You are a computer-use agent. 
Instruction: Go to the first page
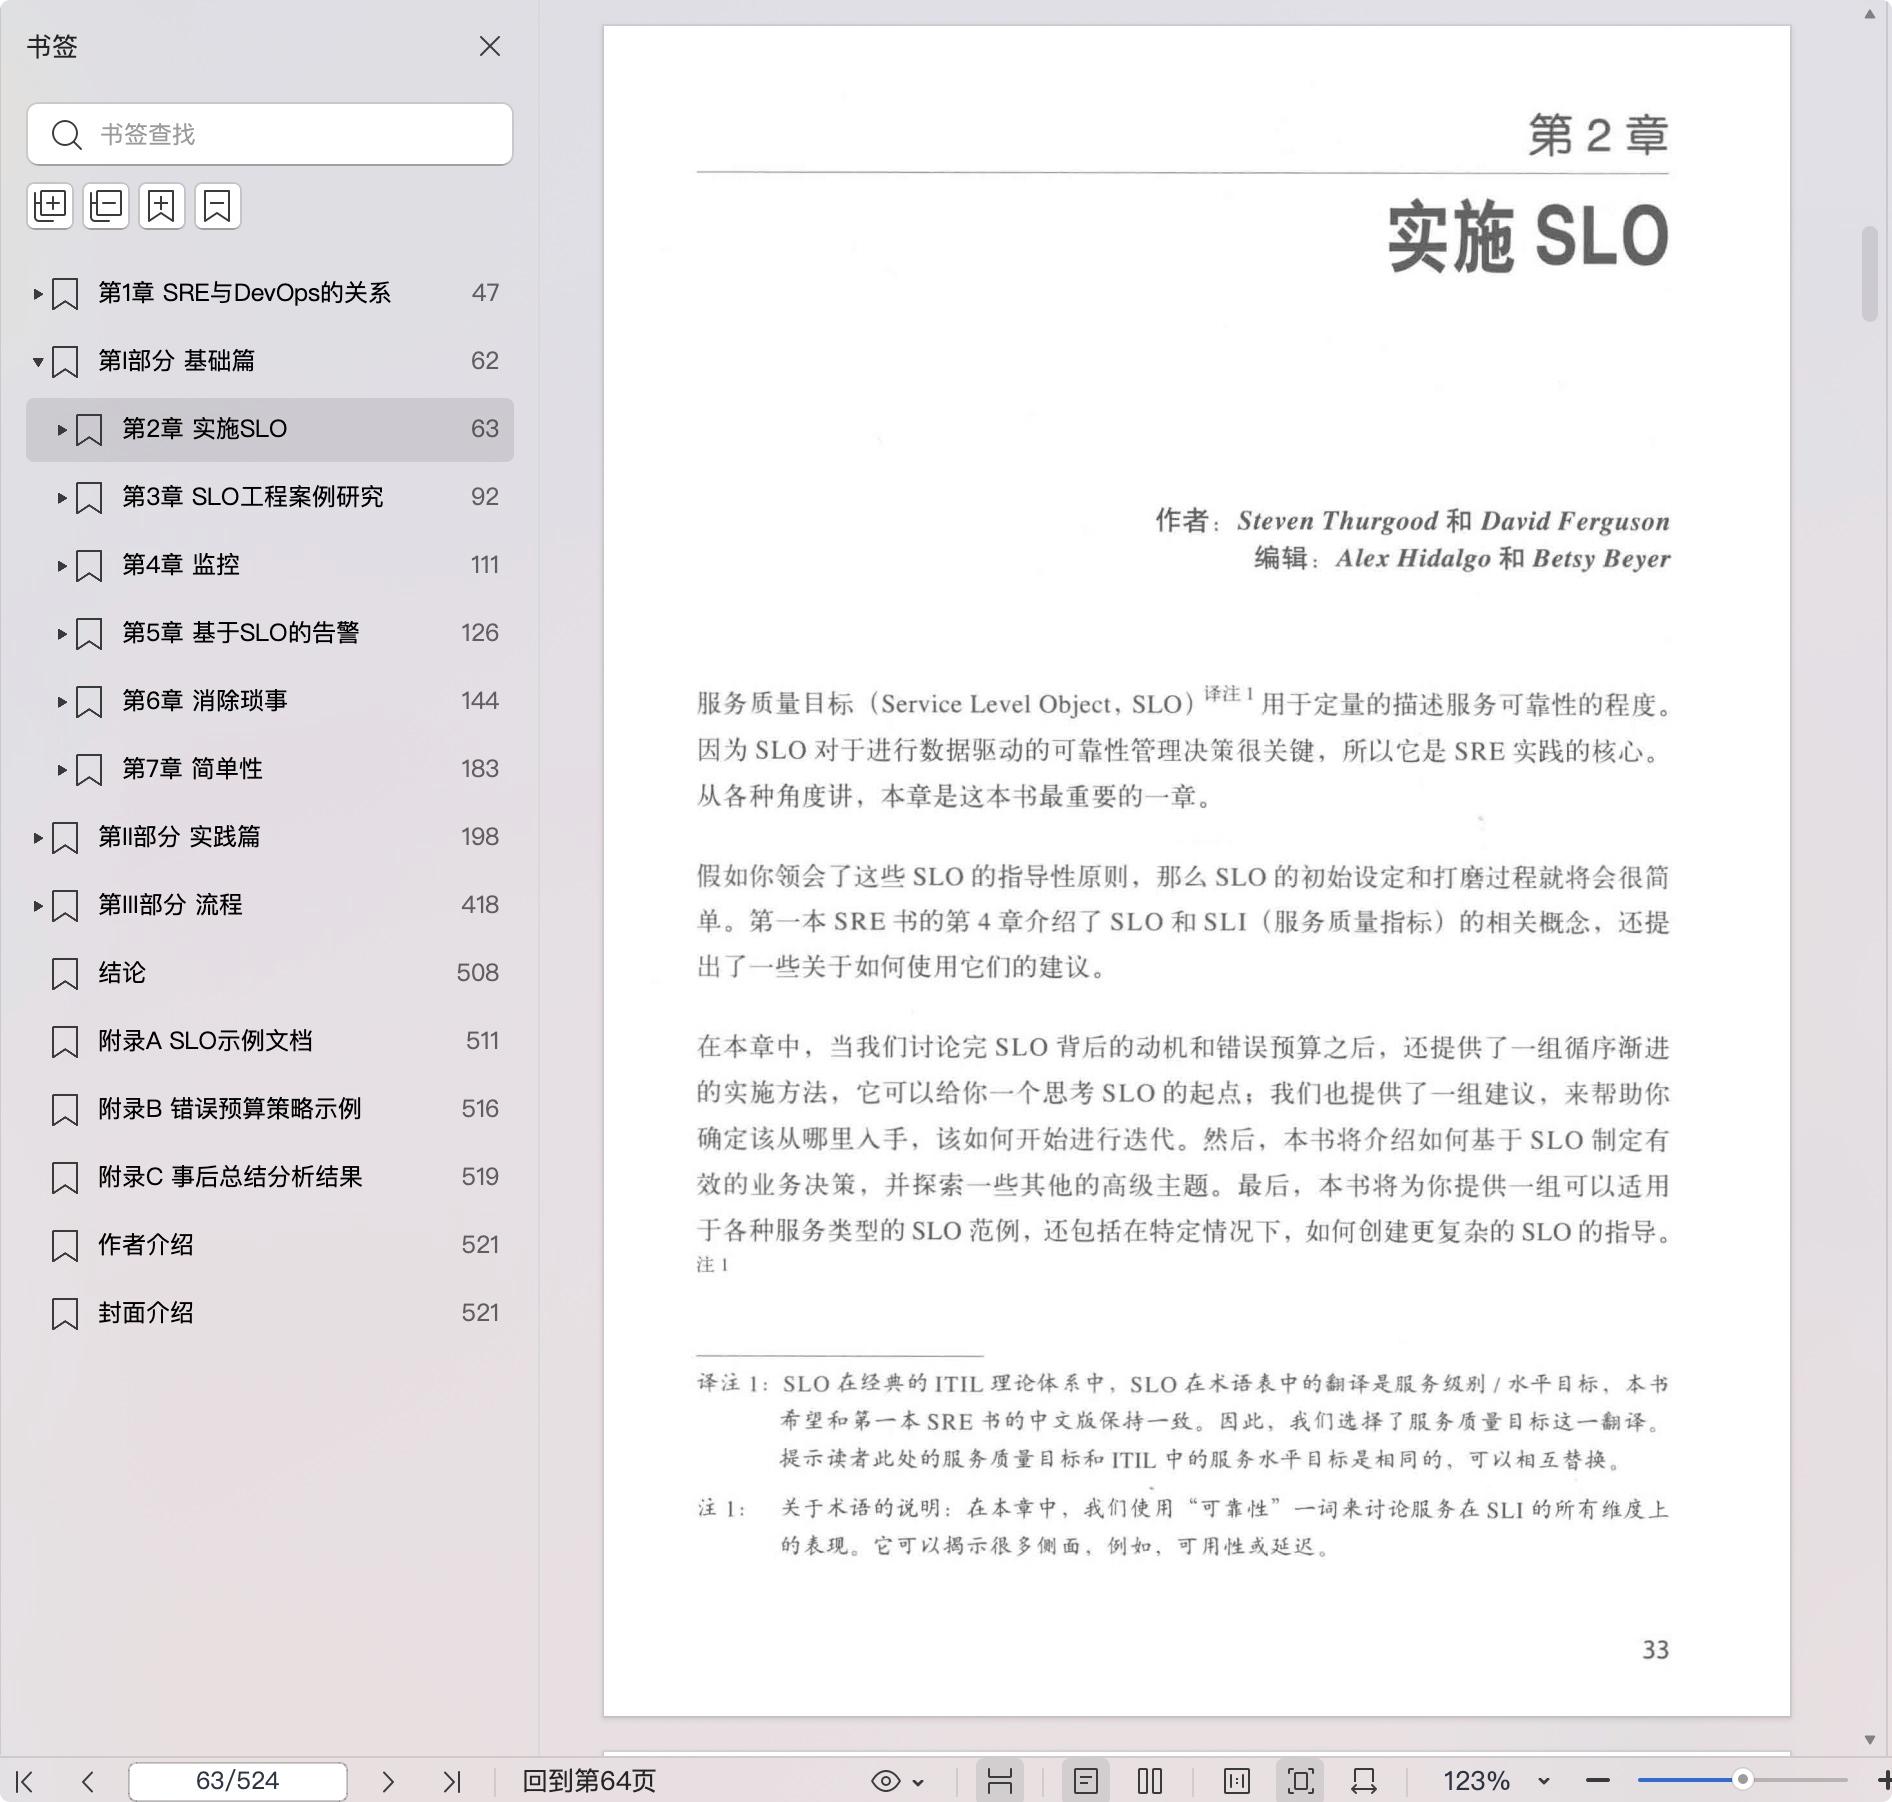(x=25, y=1781)
